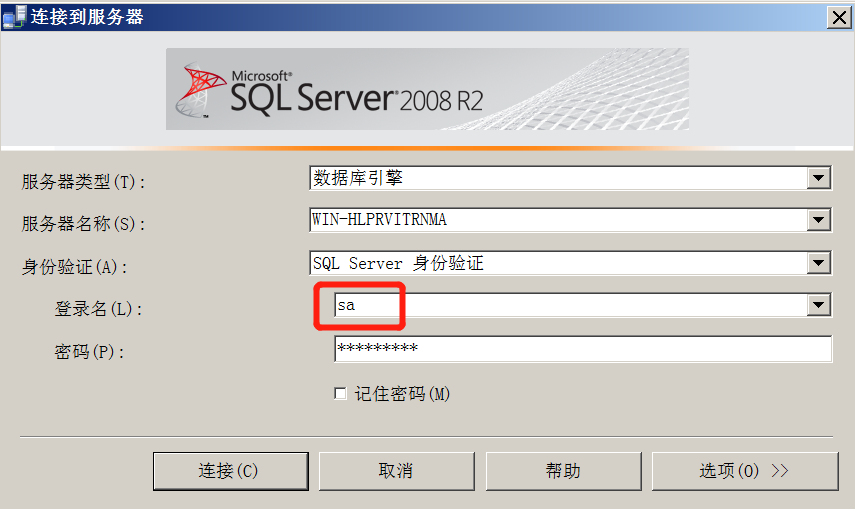The image size is (855, 509).
Task: Open the 服务器名称 dropdown arrow
Action: (818, 220)
